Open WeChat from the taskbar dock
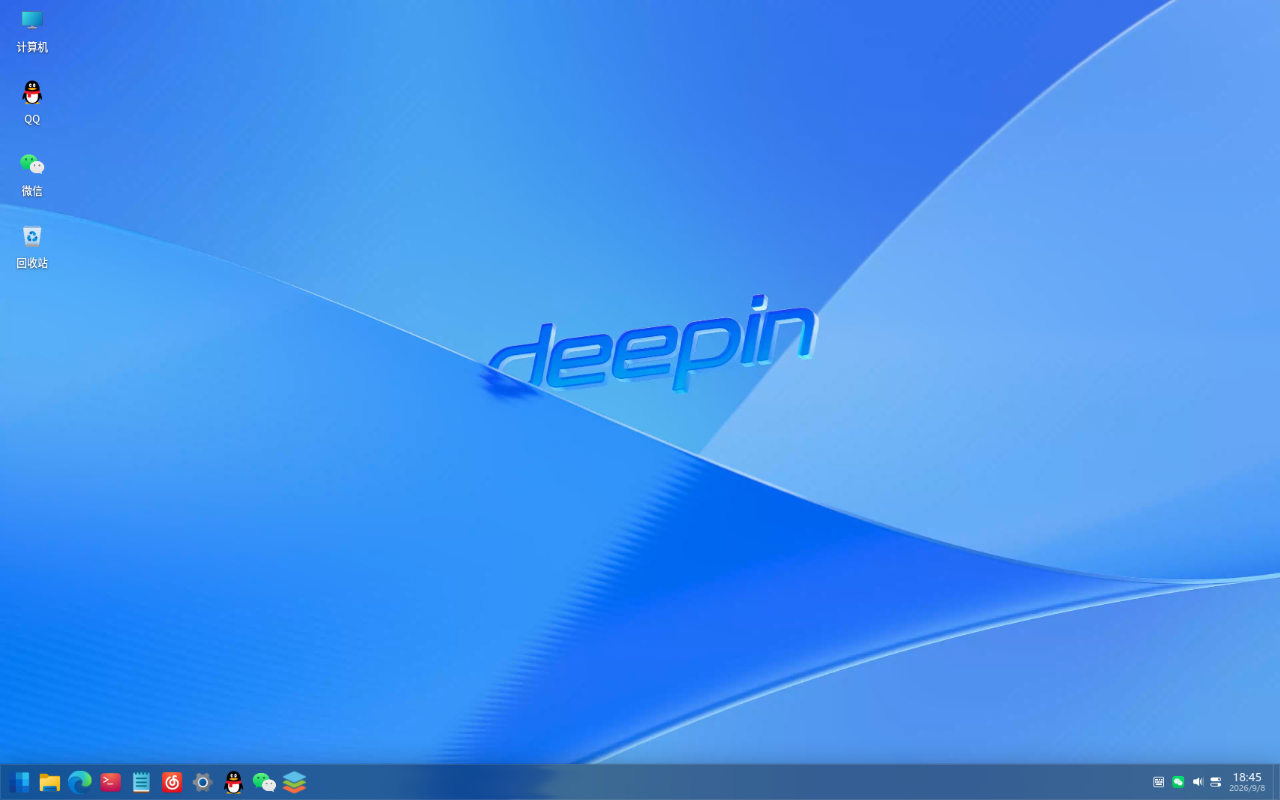Screen dimensions: 1280x800 click(264, 782)
